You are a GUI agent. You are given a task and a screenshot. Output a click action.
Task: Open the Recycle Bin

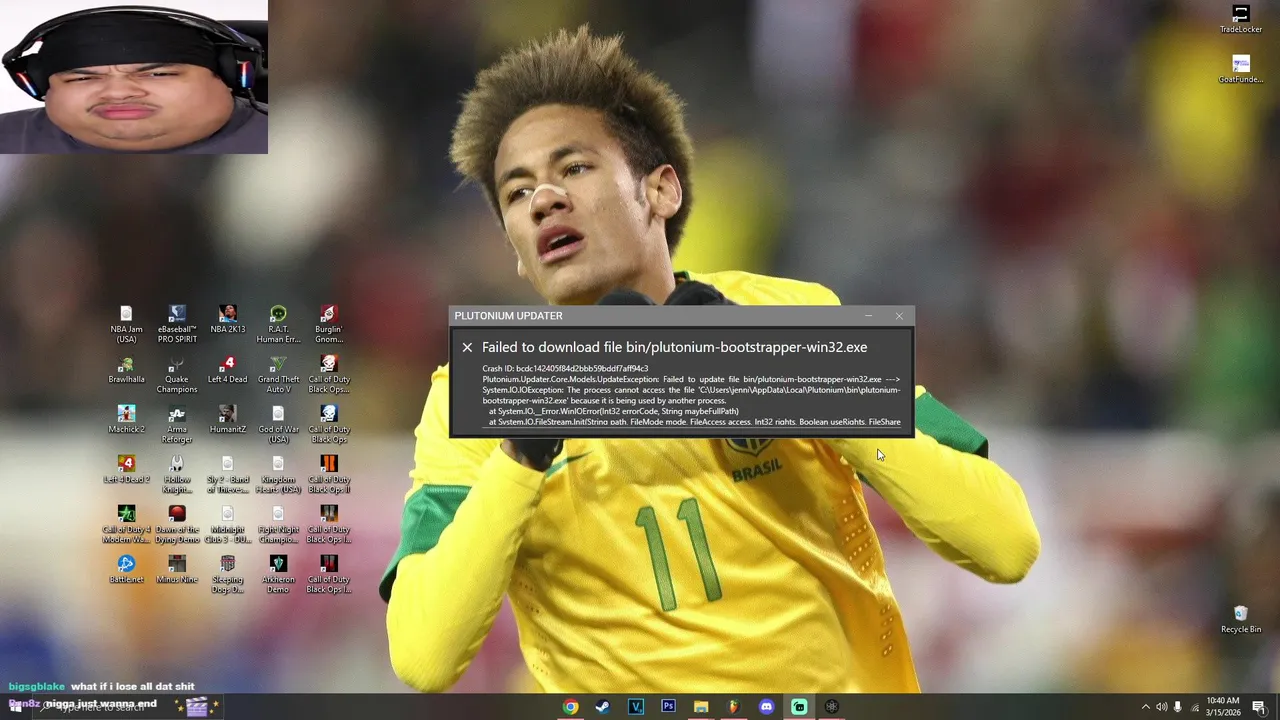pos(1241,619)
